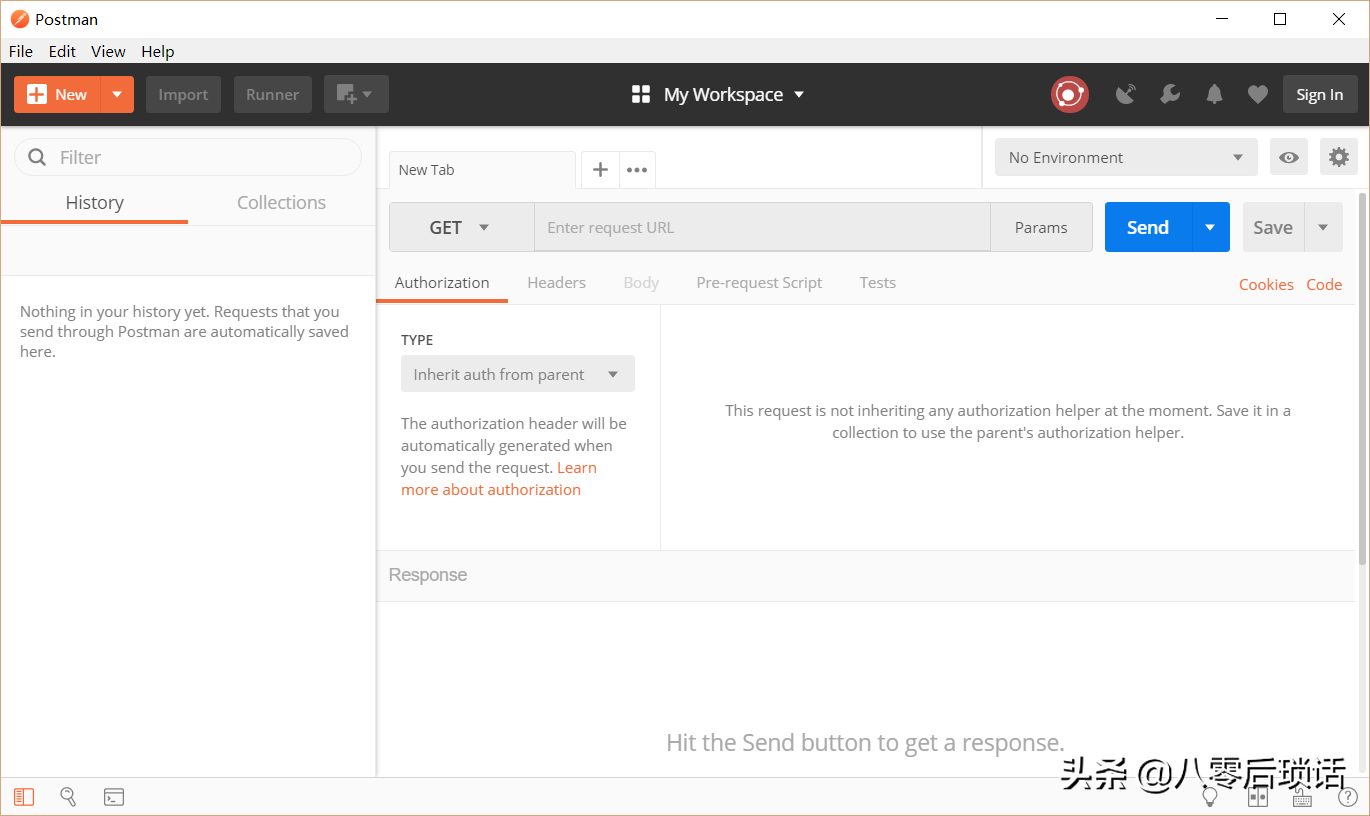Viewport: 1370px width, 816px height.
Task: Select the Headers tab
Action: (556, 283)
